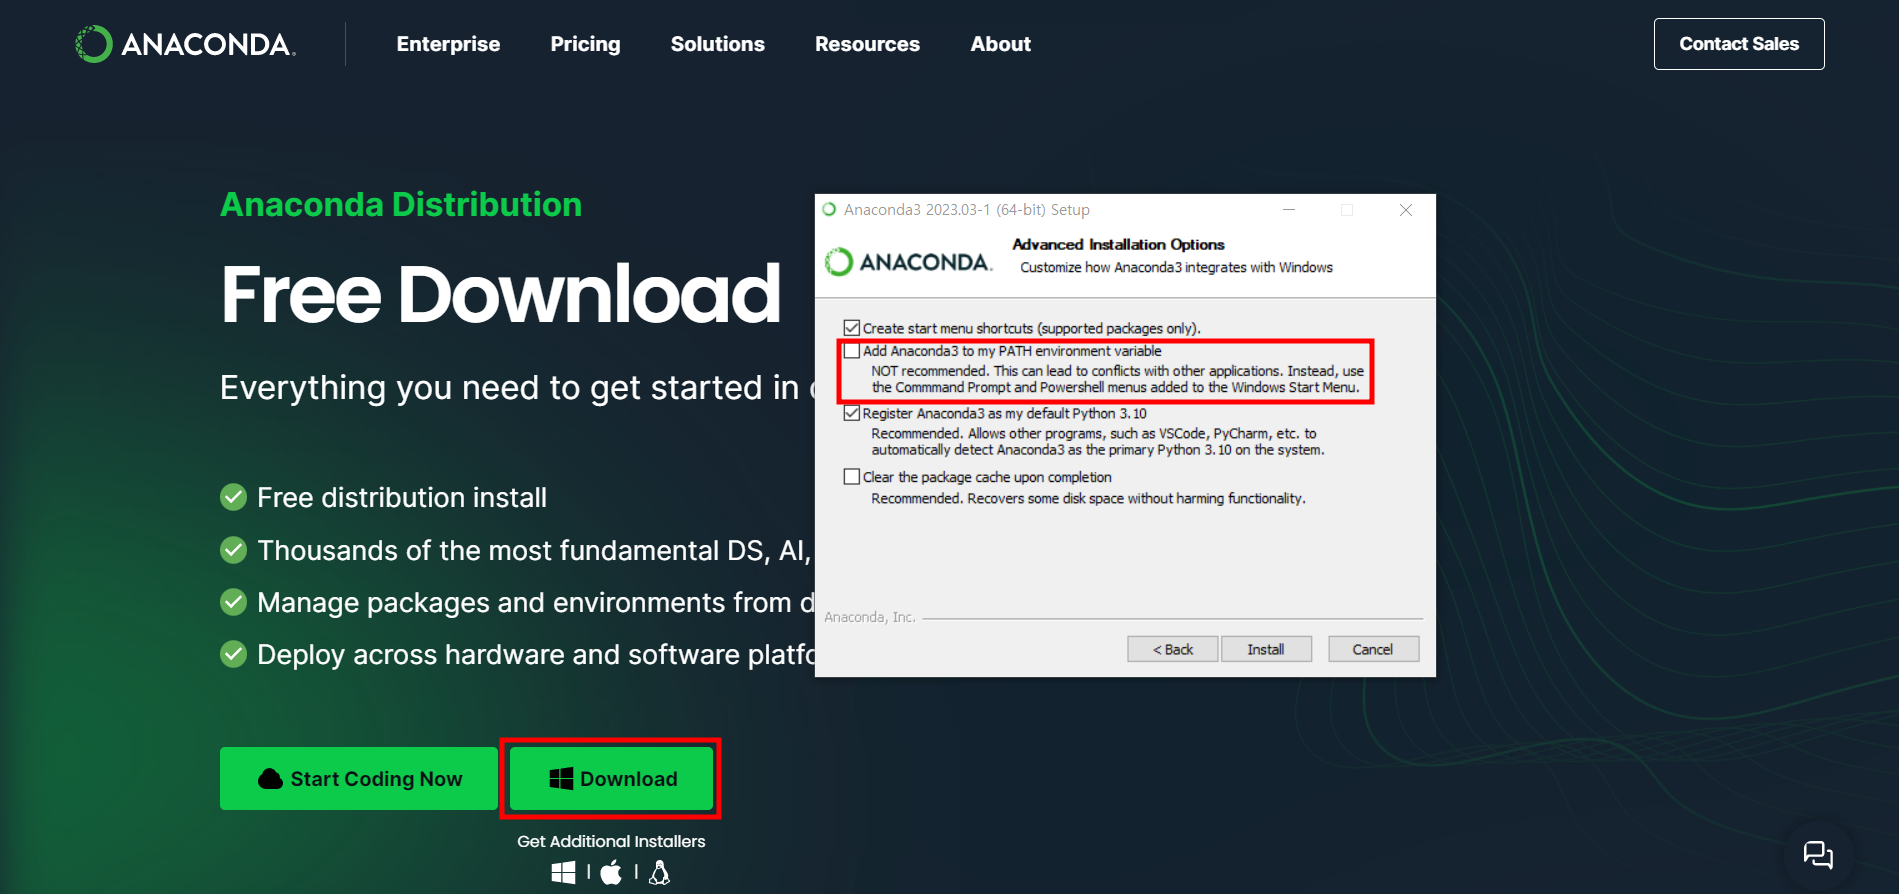Screen dimensions: 1899x894
Task: Click the Advanced Installation Options heading
Action: tap(1118, 244)
